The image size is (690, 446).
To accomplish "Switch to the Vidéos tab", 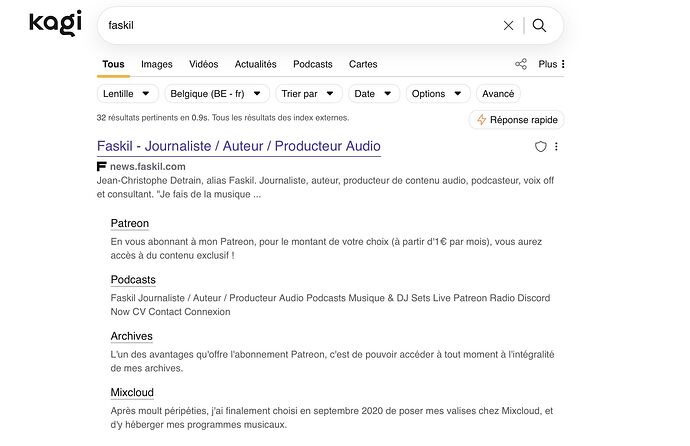I will coord(203,64).
